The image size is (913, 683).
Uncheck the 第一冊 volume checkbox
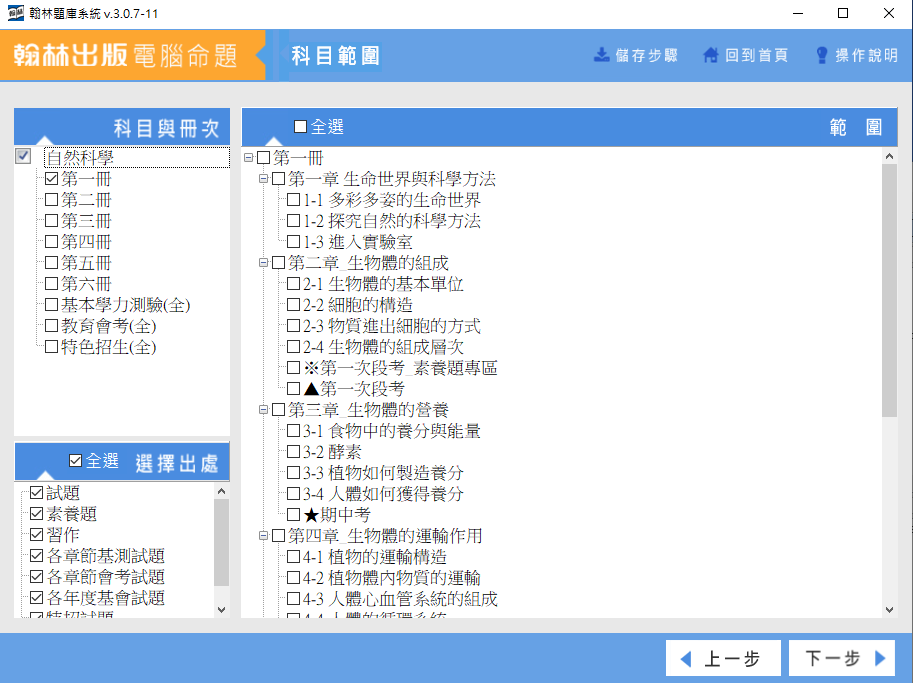click(x=52, y=179)
